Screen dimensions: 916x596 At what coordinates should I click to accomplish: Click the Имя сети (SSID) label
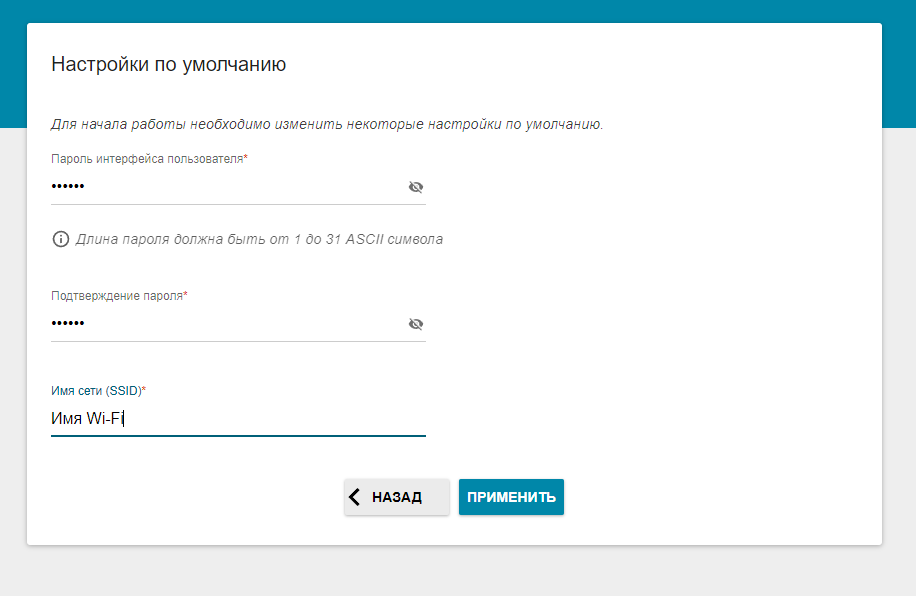point(98,390)
